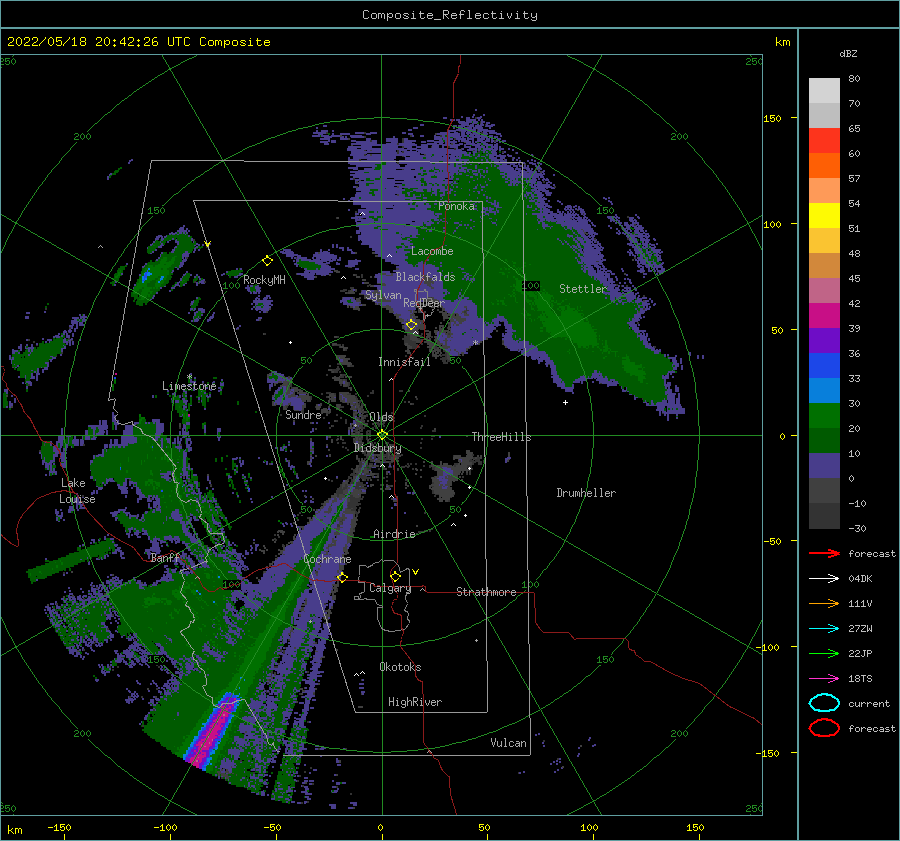
Task: Select the 80 dBZ light grey swatch
Action: click(x=824, y=90)
